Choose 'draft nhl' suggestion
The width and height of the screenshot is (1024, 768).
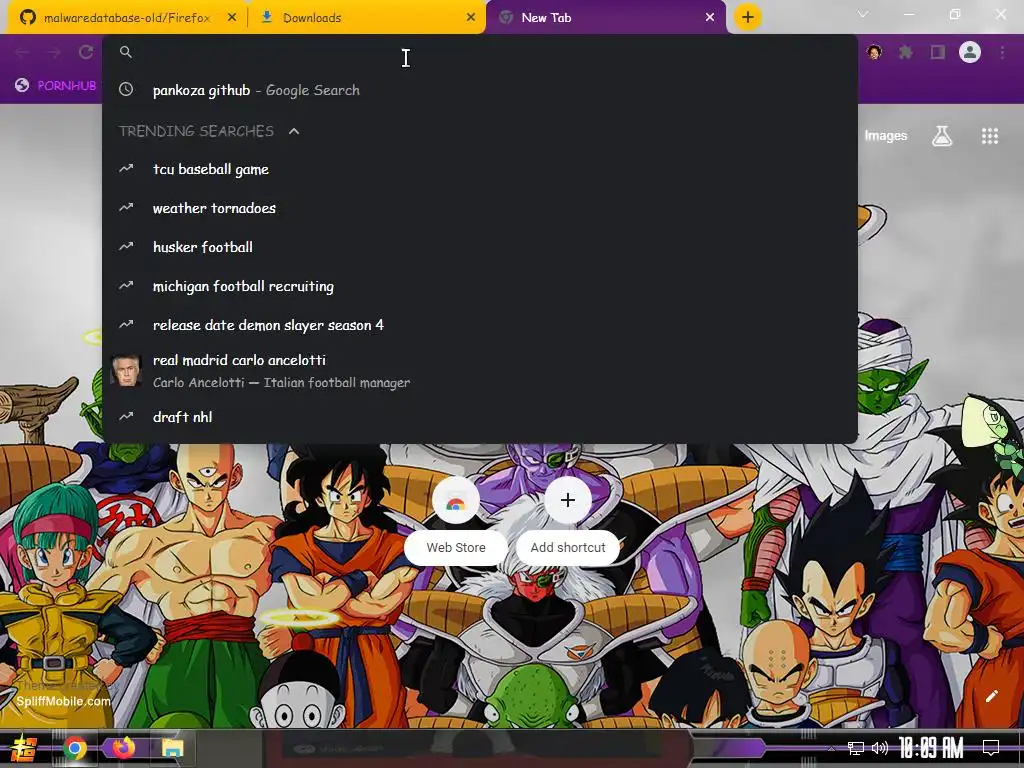479,417
